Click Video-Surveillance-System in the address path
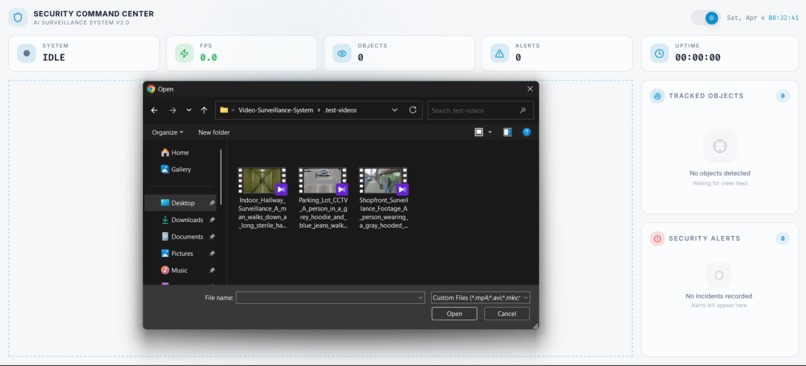806x366 pixels. point(276,110)
